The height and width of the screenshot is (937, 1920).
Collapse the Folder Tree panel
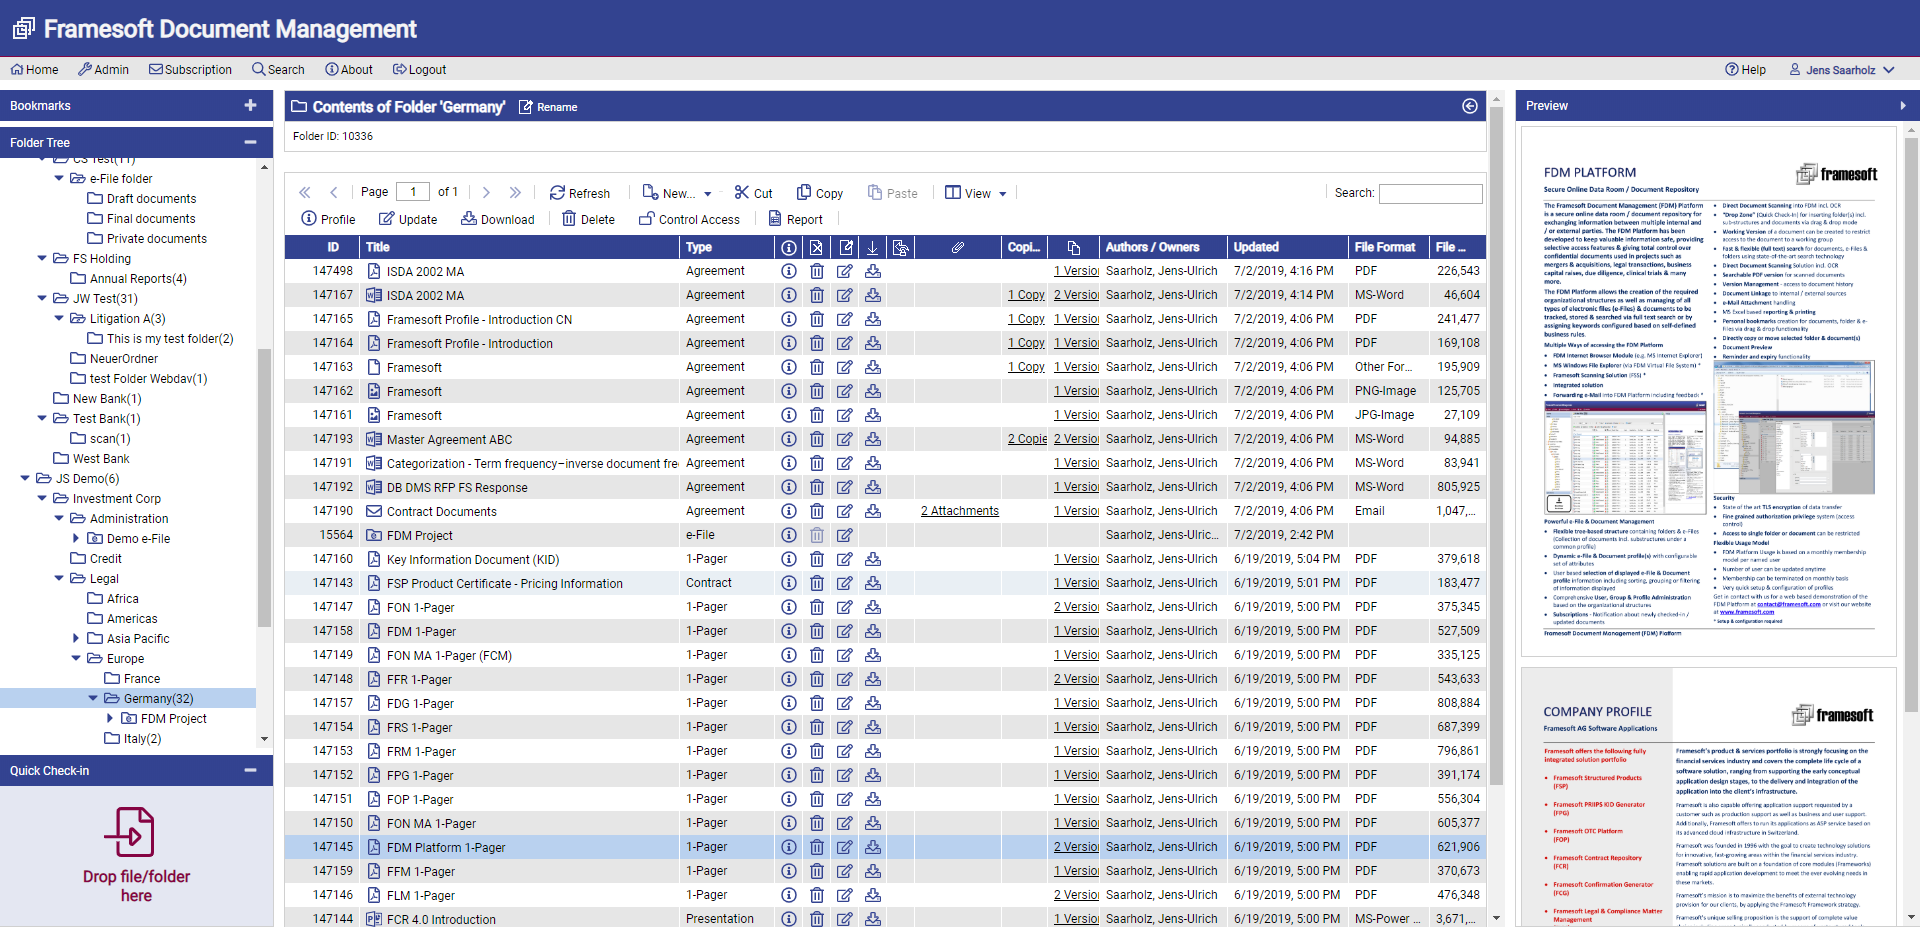coord(250,142)
